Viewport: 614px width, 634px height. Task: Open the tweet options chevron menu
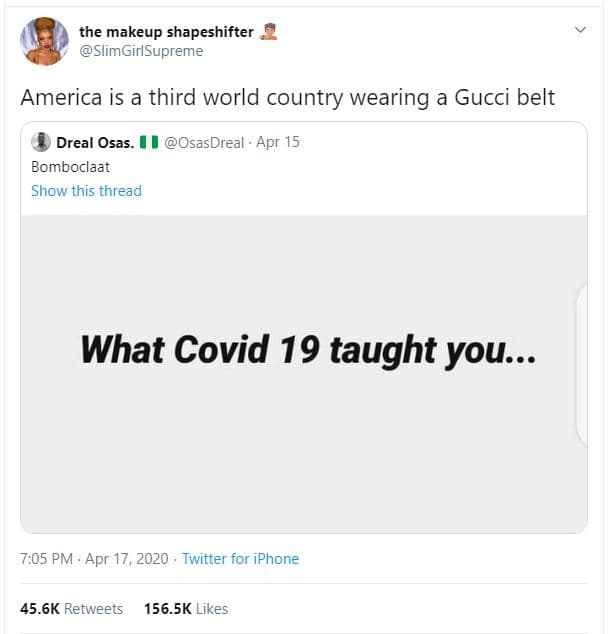580,31
